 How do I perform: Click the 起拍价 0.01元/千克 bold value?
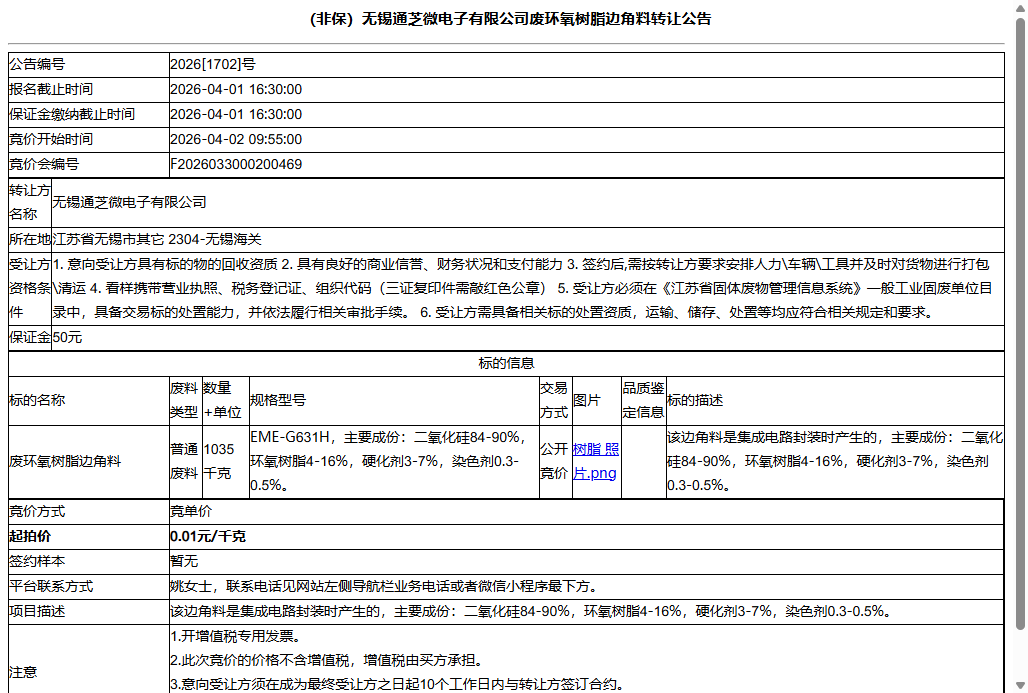coord(211,536)
